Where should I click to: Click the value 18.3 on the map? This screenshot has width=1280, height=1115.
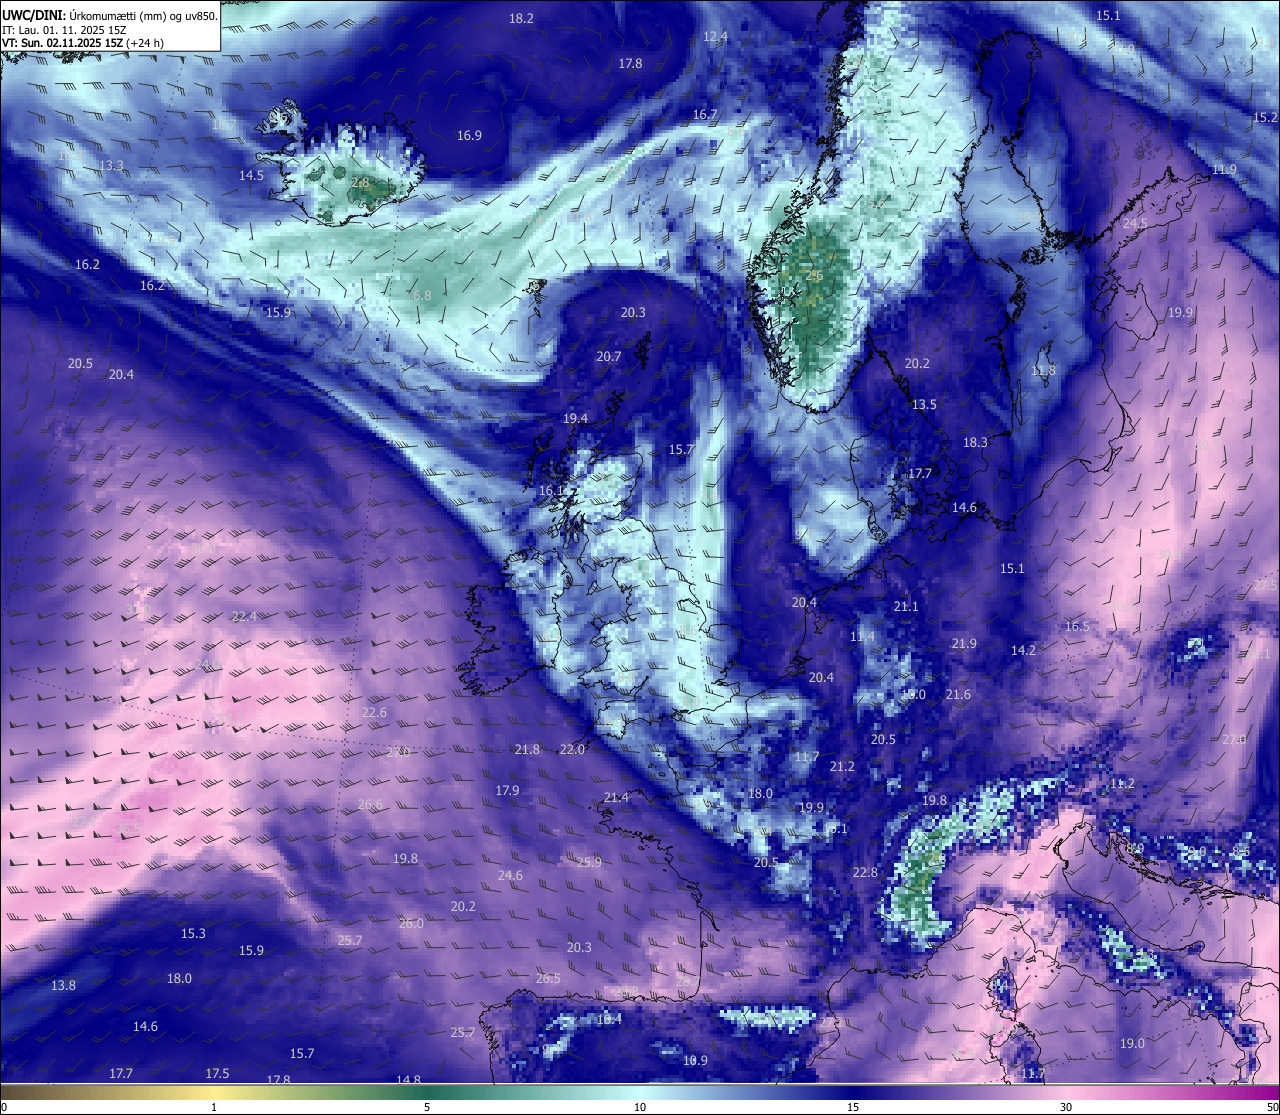(975, 442)
